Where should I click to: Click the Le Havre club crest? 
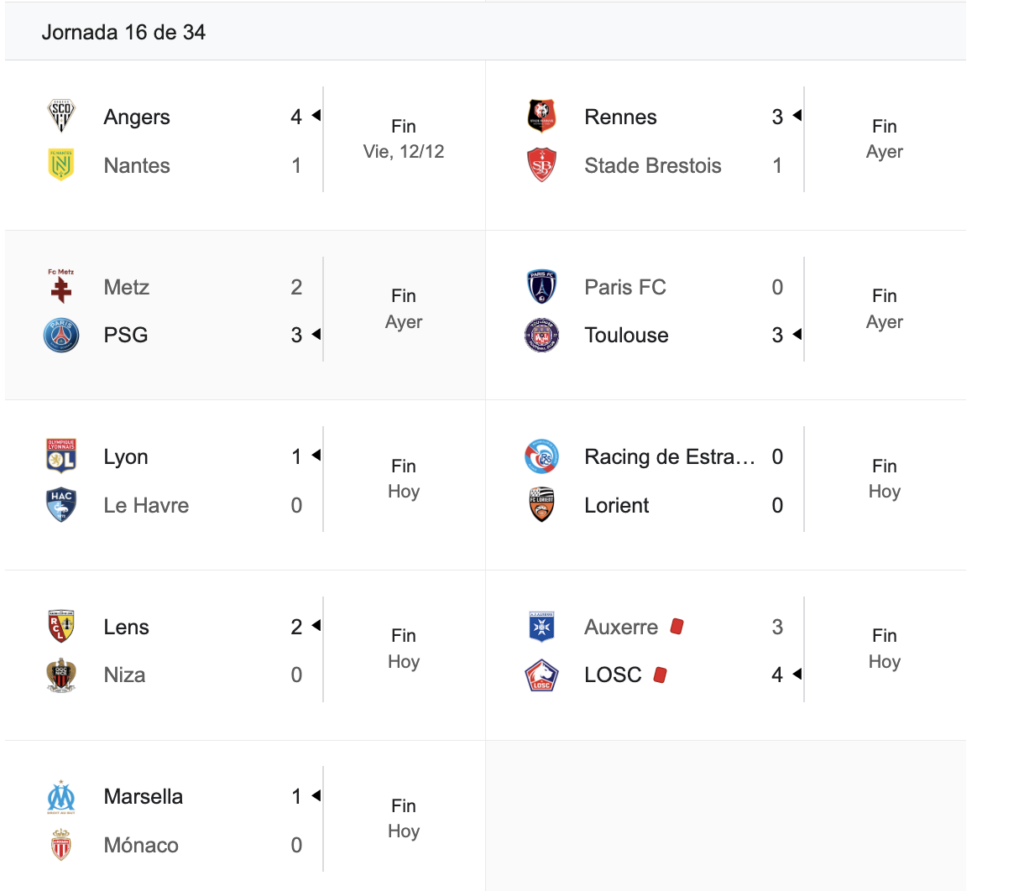click(62, 505)
